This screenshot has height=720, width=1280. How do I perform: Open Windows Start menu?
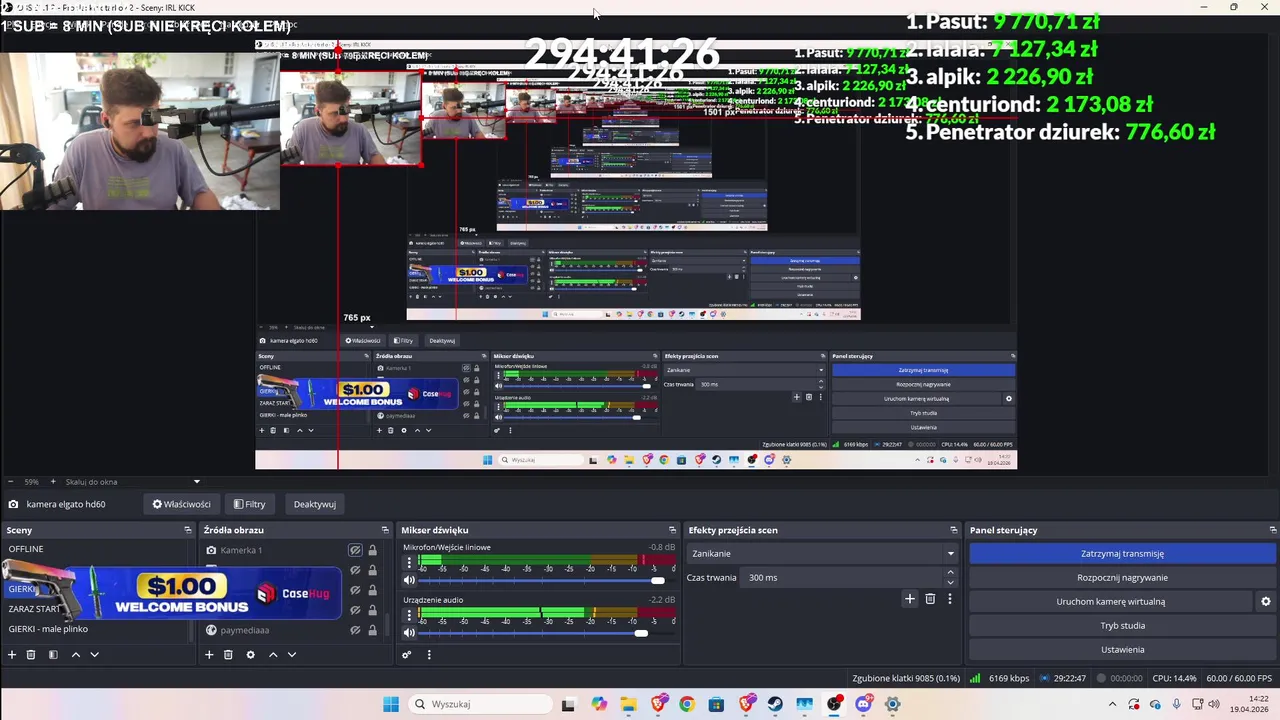[391, 704]
